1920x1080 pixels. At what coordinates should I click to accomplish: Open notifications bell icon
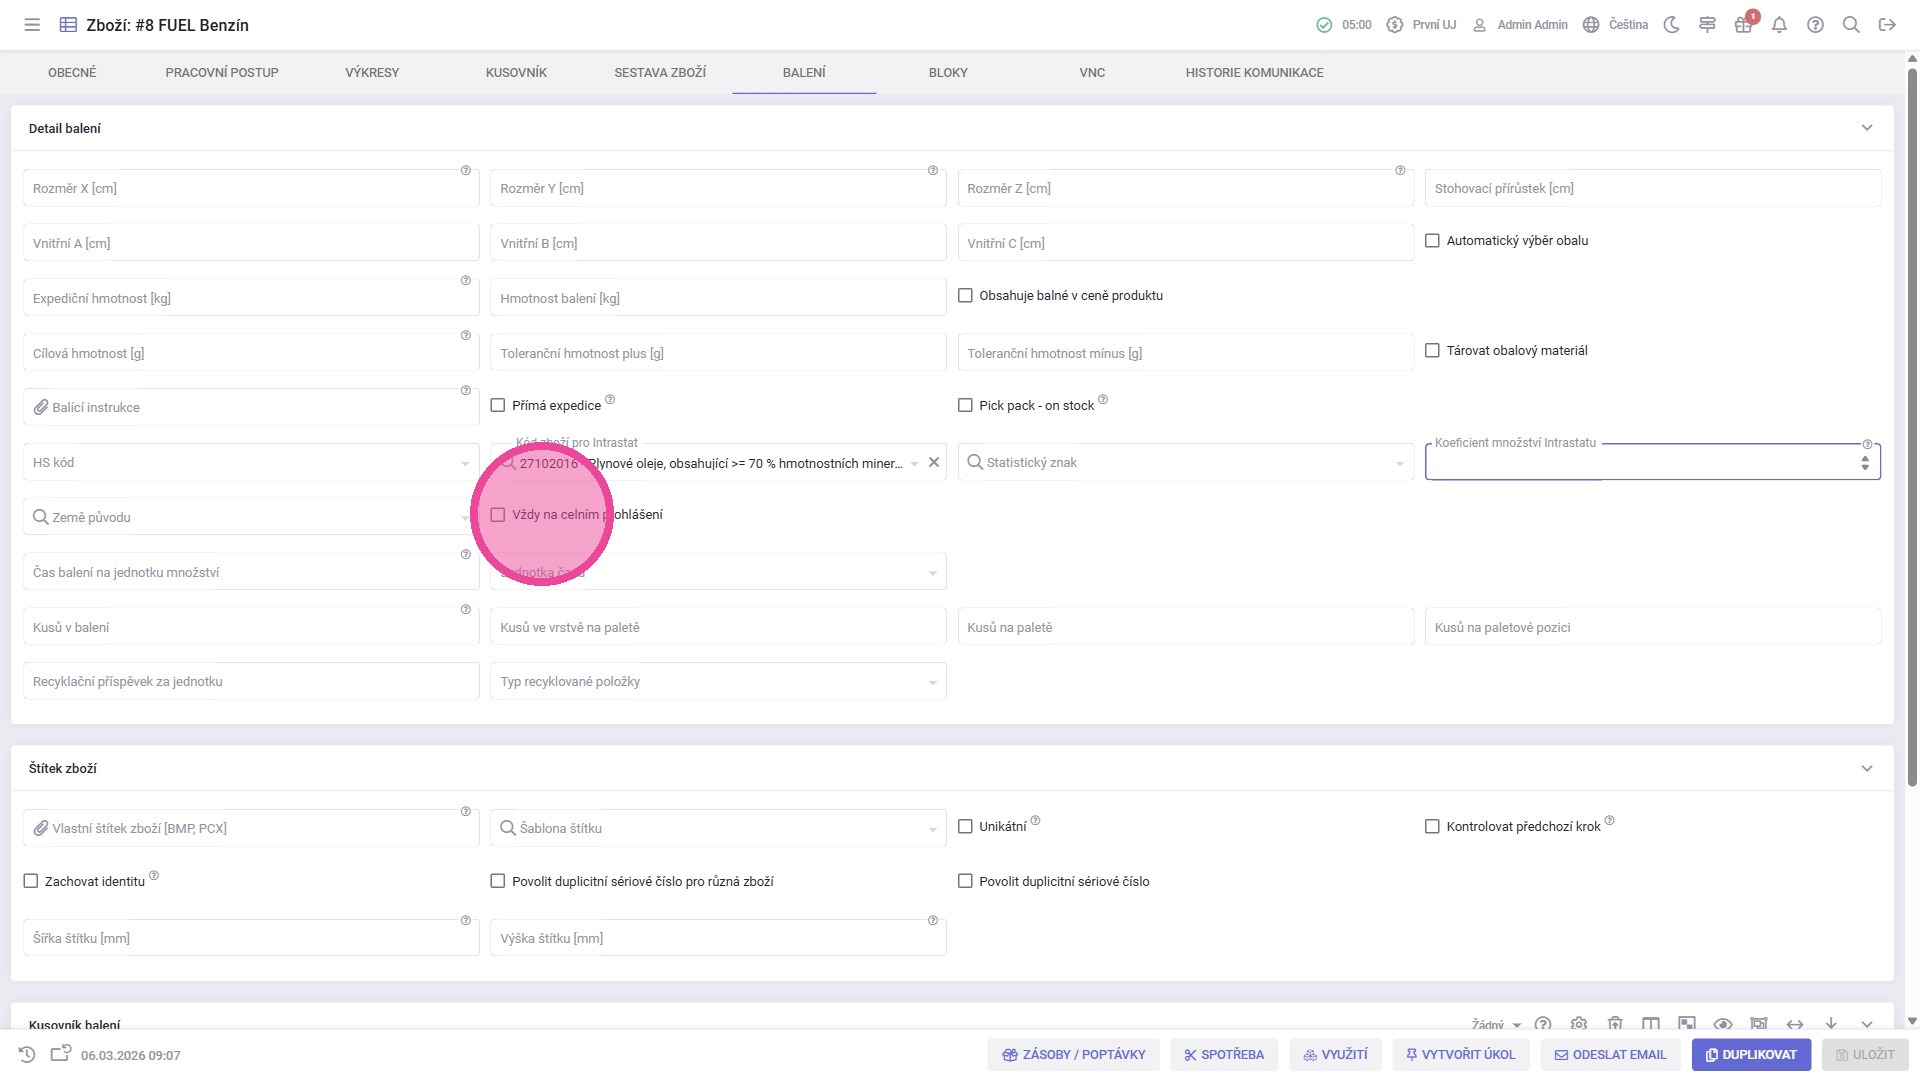(1779, 25)
